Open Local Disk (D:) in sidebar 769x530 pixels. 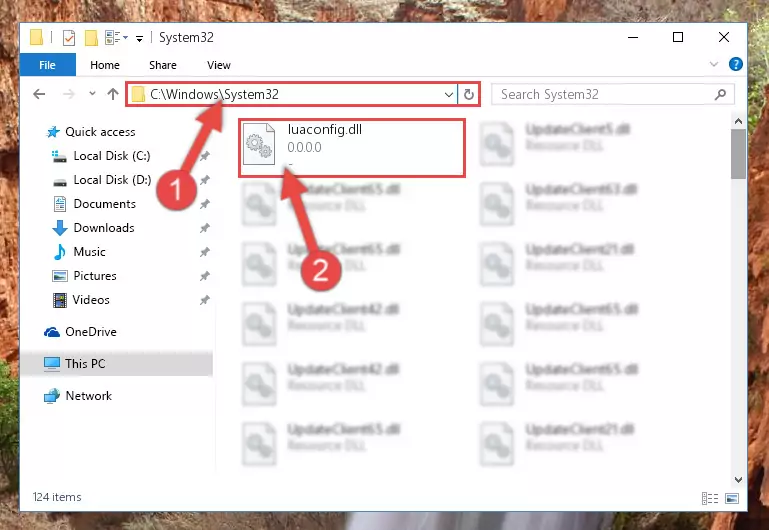coord(112,180)
